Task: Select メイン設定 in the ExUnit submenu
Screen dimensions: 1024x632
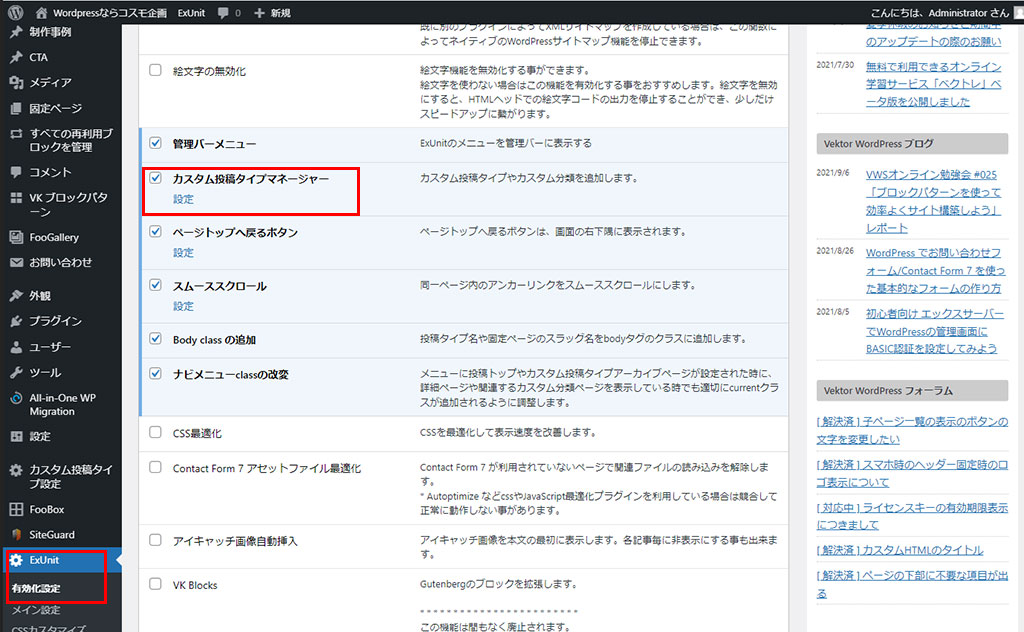Action: [x=36, y=610]
